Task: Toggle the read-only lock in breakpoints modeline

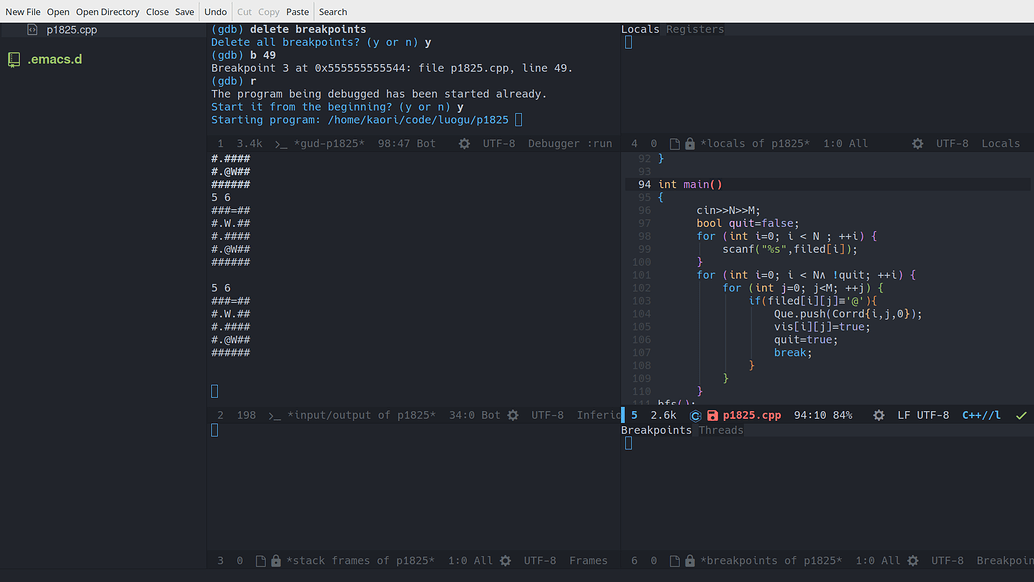Action: [x=688, y=560]
